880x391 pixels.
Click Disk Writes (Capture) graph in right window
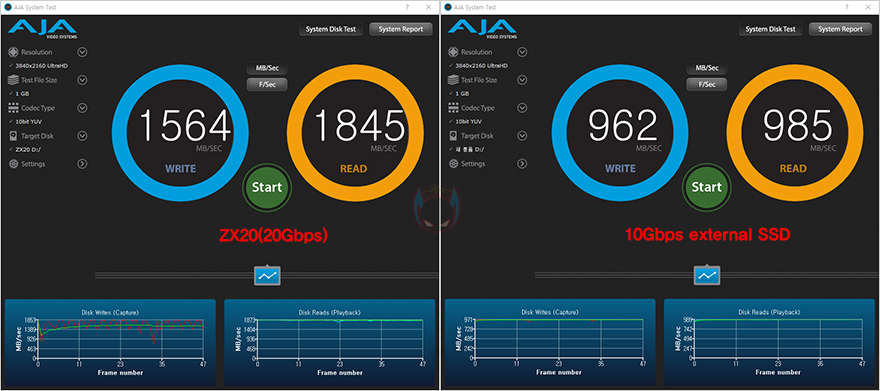point(550,343)
